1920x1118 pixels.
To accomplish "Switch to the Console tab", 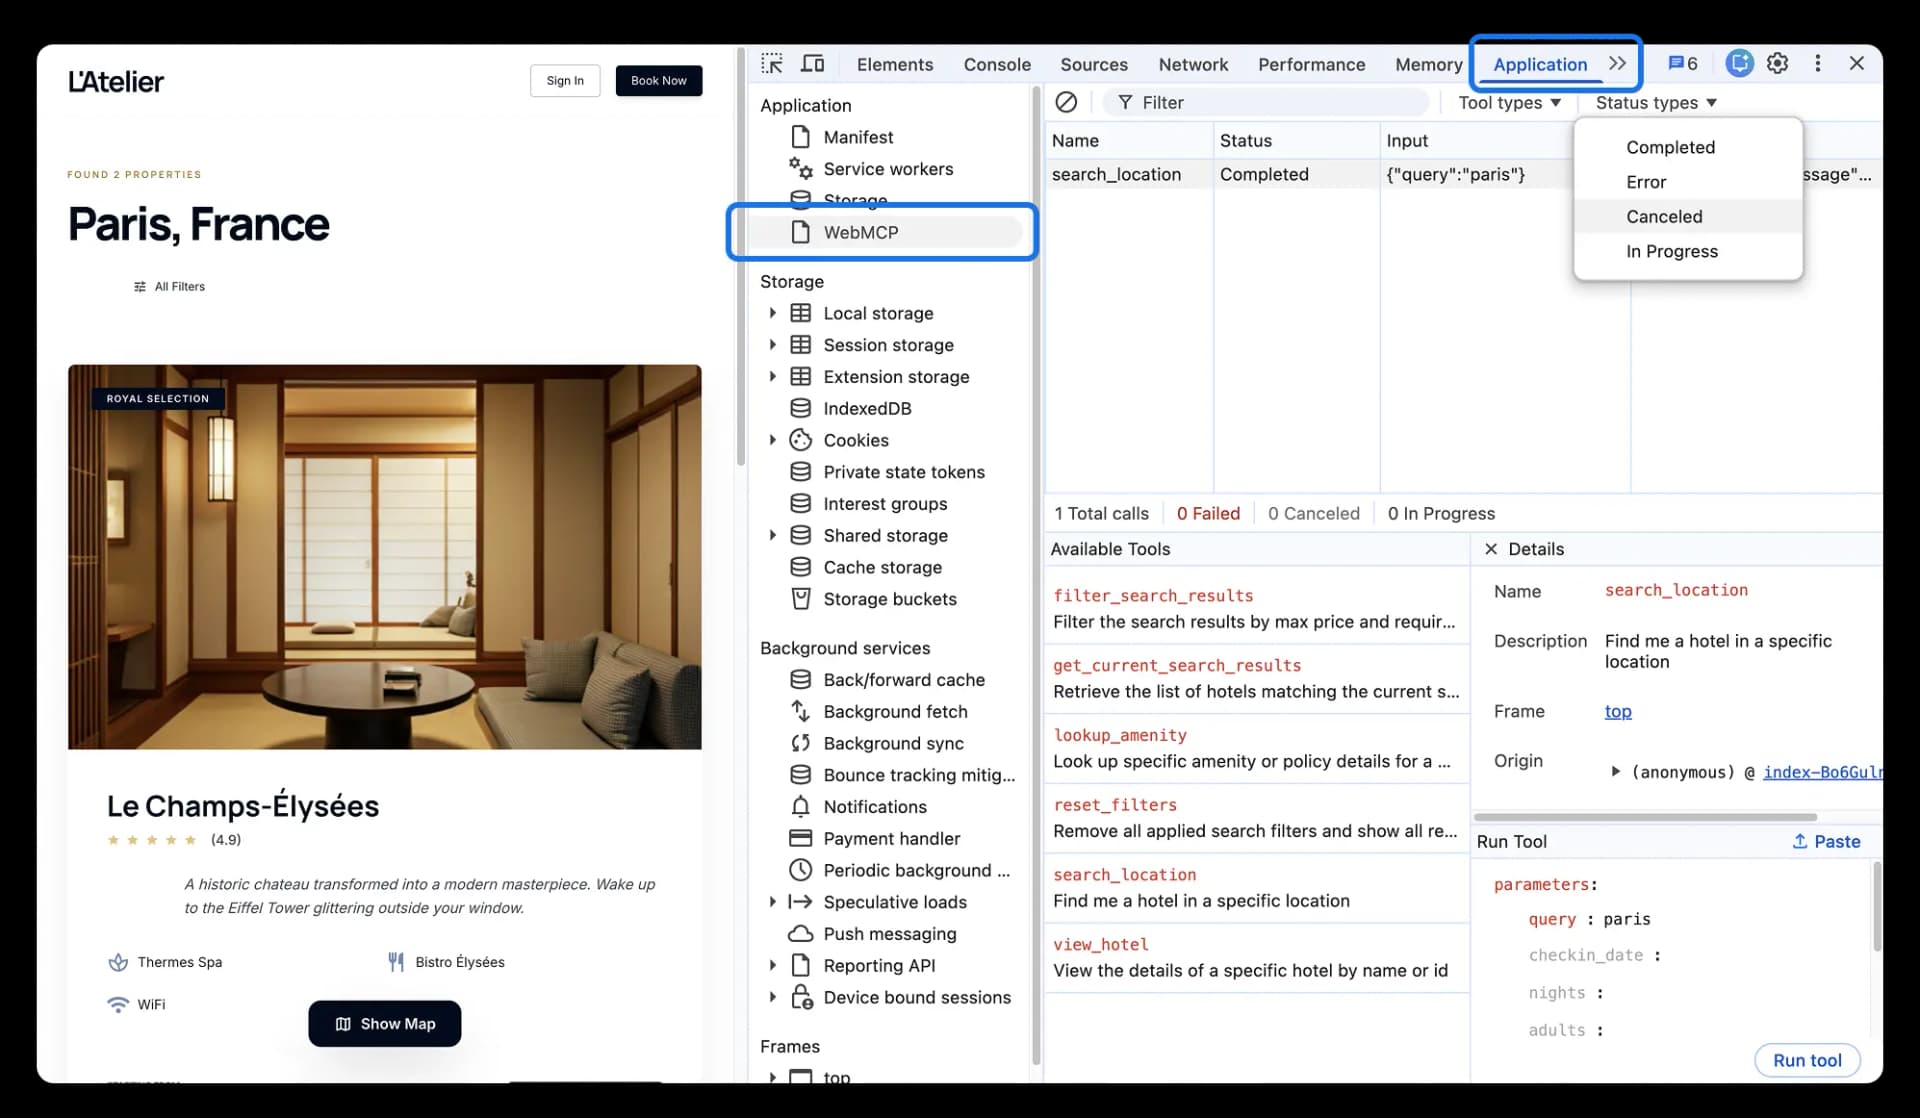I will 997,64.
